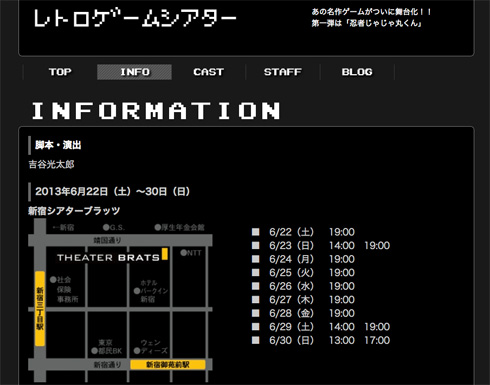
Task: Click the レトロゲームシアター site title logo
Action: [135, 18]
